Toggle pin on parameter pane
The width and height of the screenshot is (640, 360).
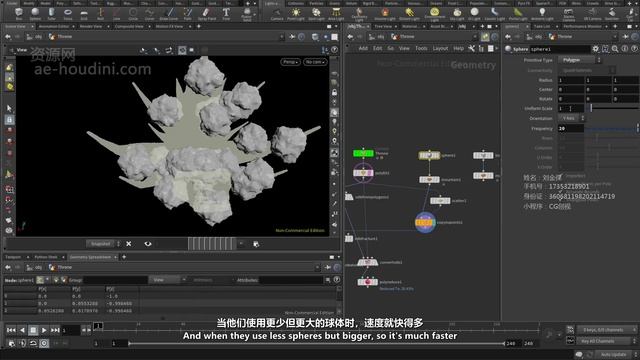click(x=626, y=37)
